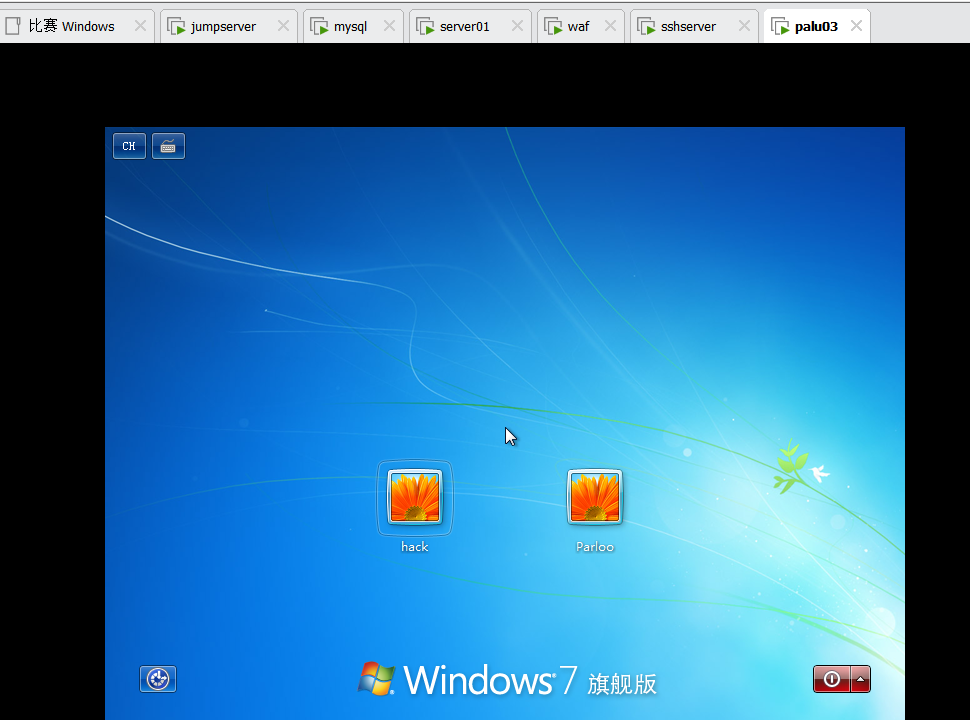Close the sshserver tab
Image resolution: width=970 pixels, height=720 pixels.
[744, 26]
